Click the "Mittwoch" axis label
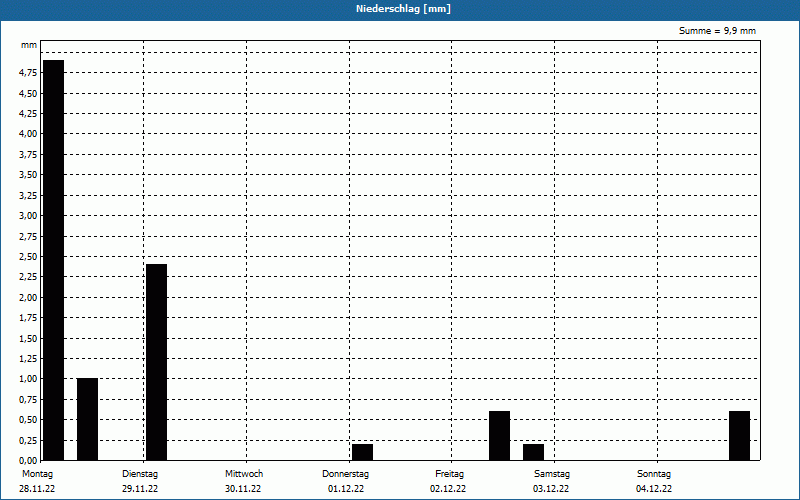The height and width of the screenshot is (500, 800). tap(244, 474)
